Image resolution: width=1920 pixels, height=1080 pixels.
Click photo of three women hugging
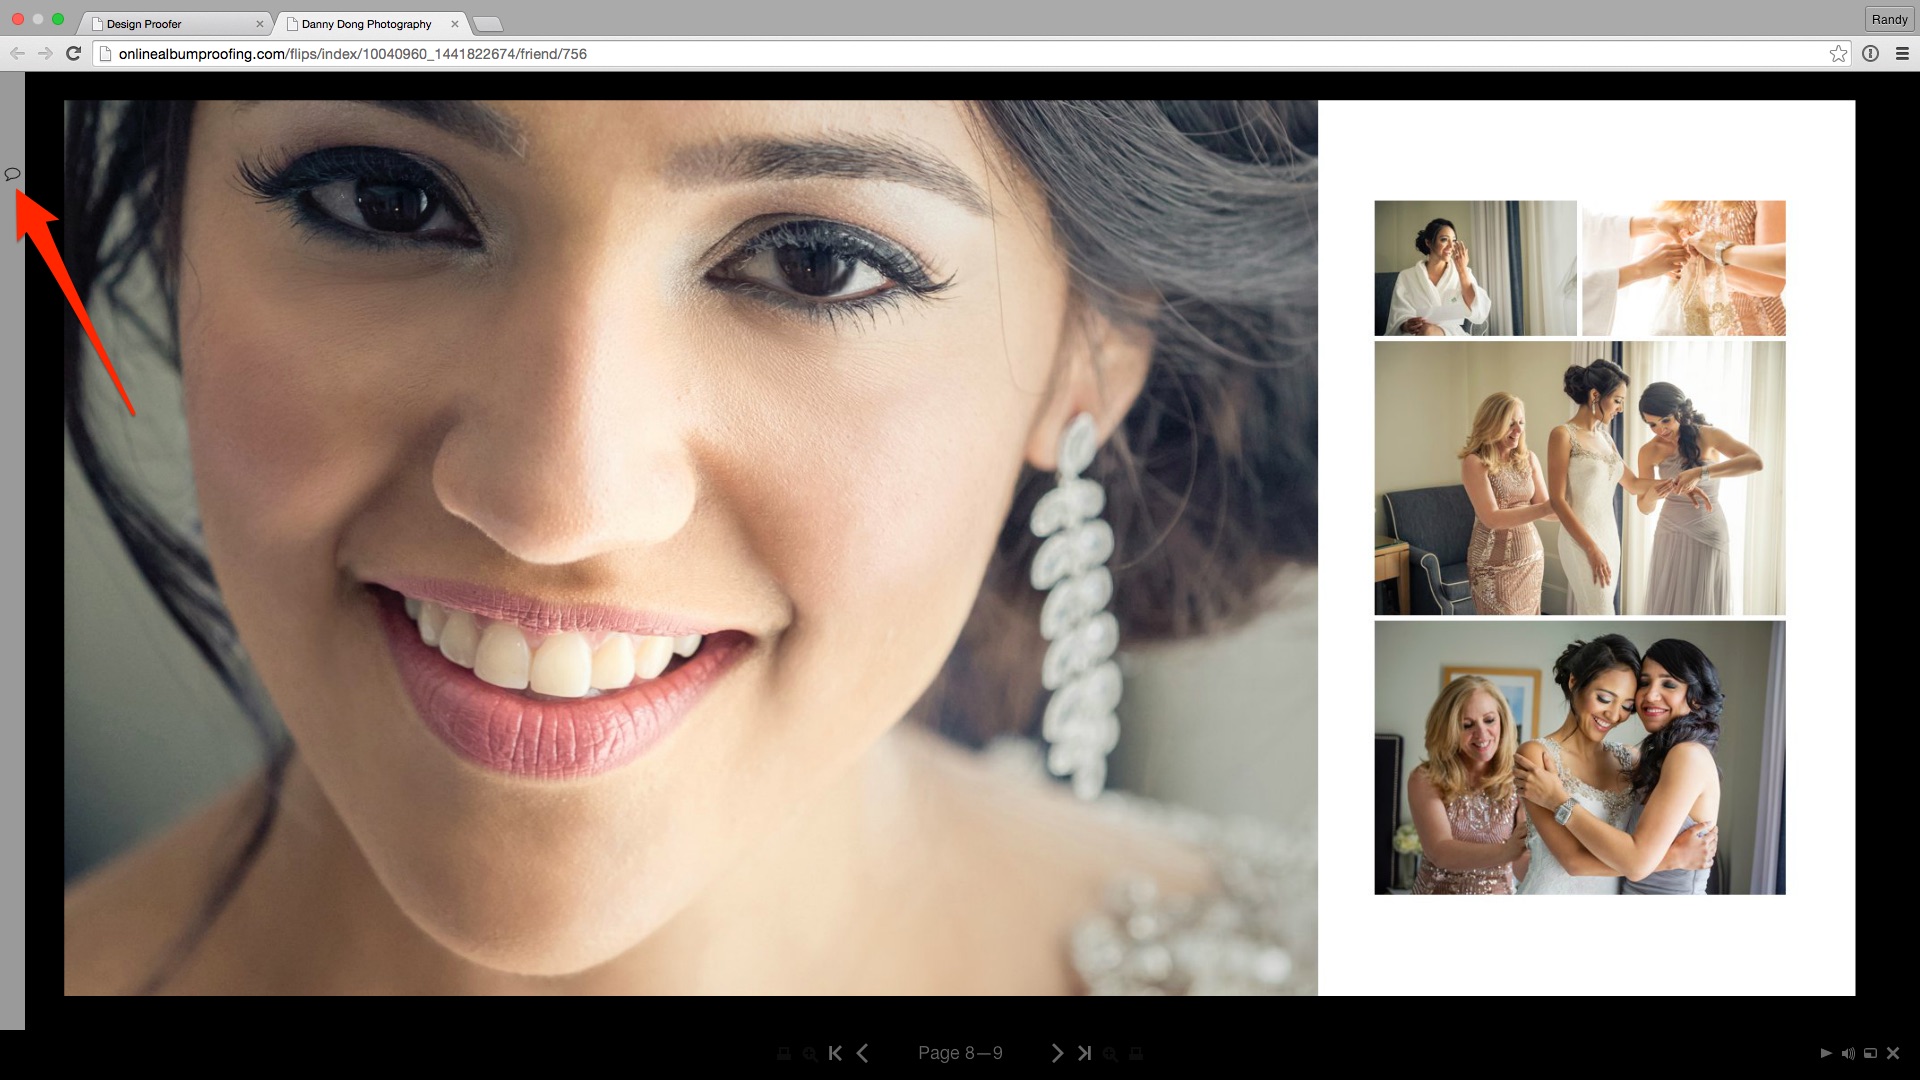pyautogui.click(x=1580, y=757)
